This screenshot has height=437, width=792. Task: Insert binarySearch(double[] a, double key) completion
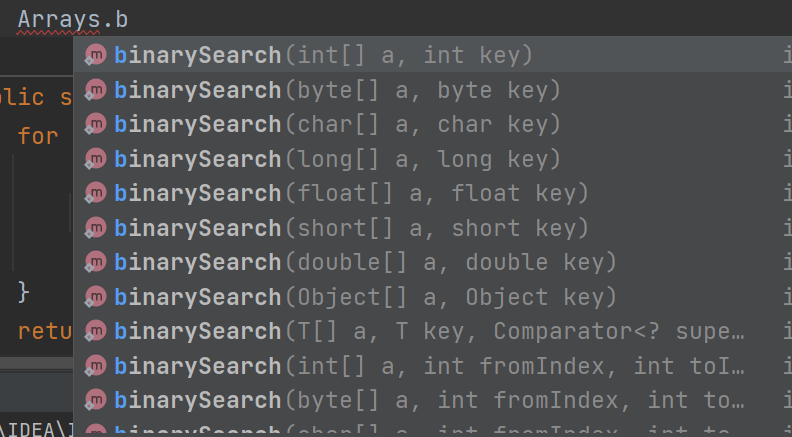tap(433, 262)
